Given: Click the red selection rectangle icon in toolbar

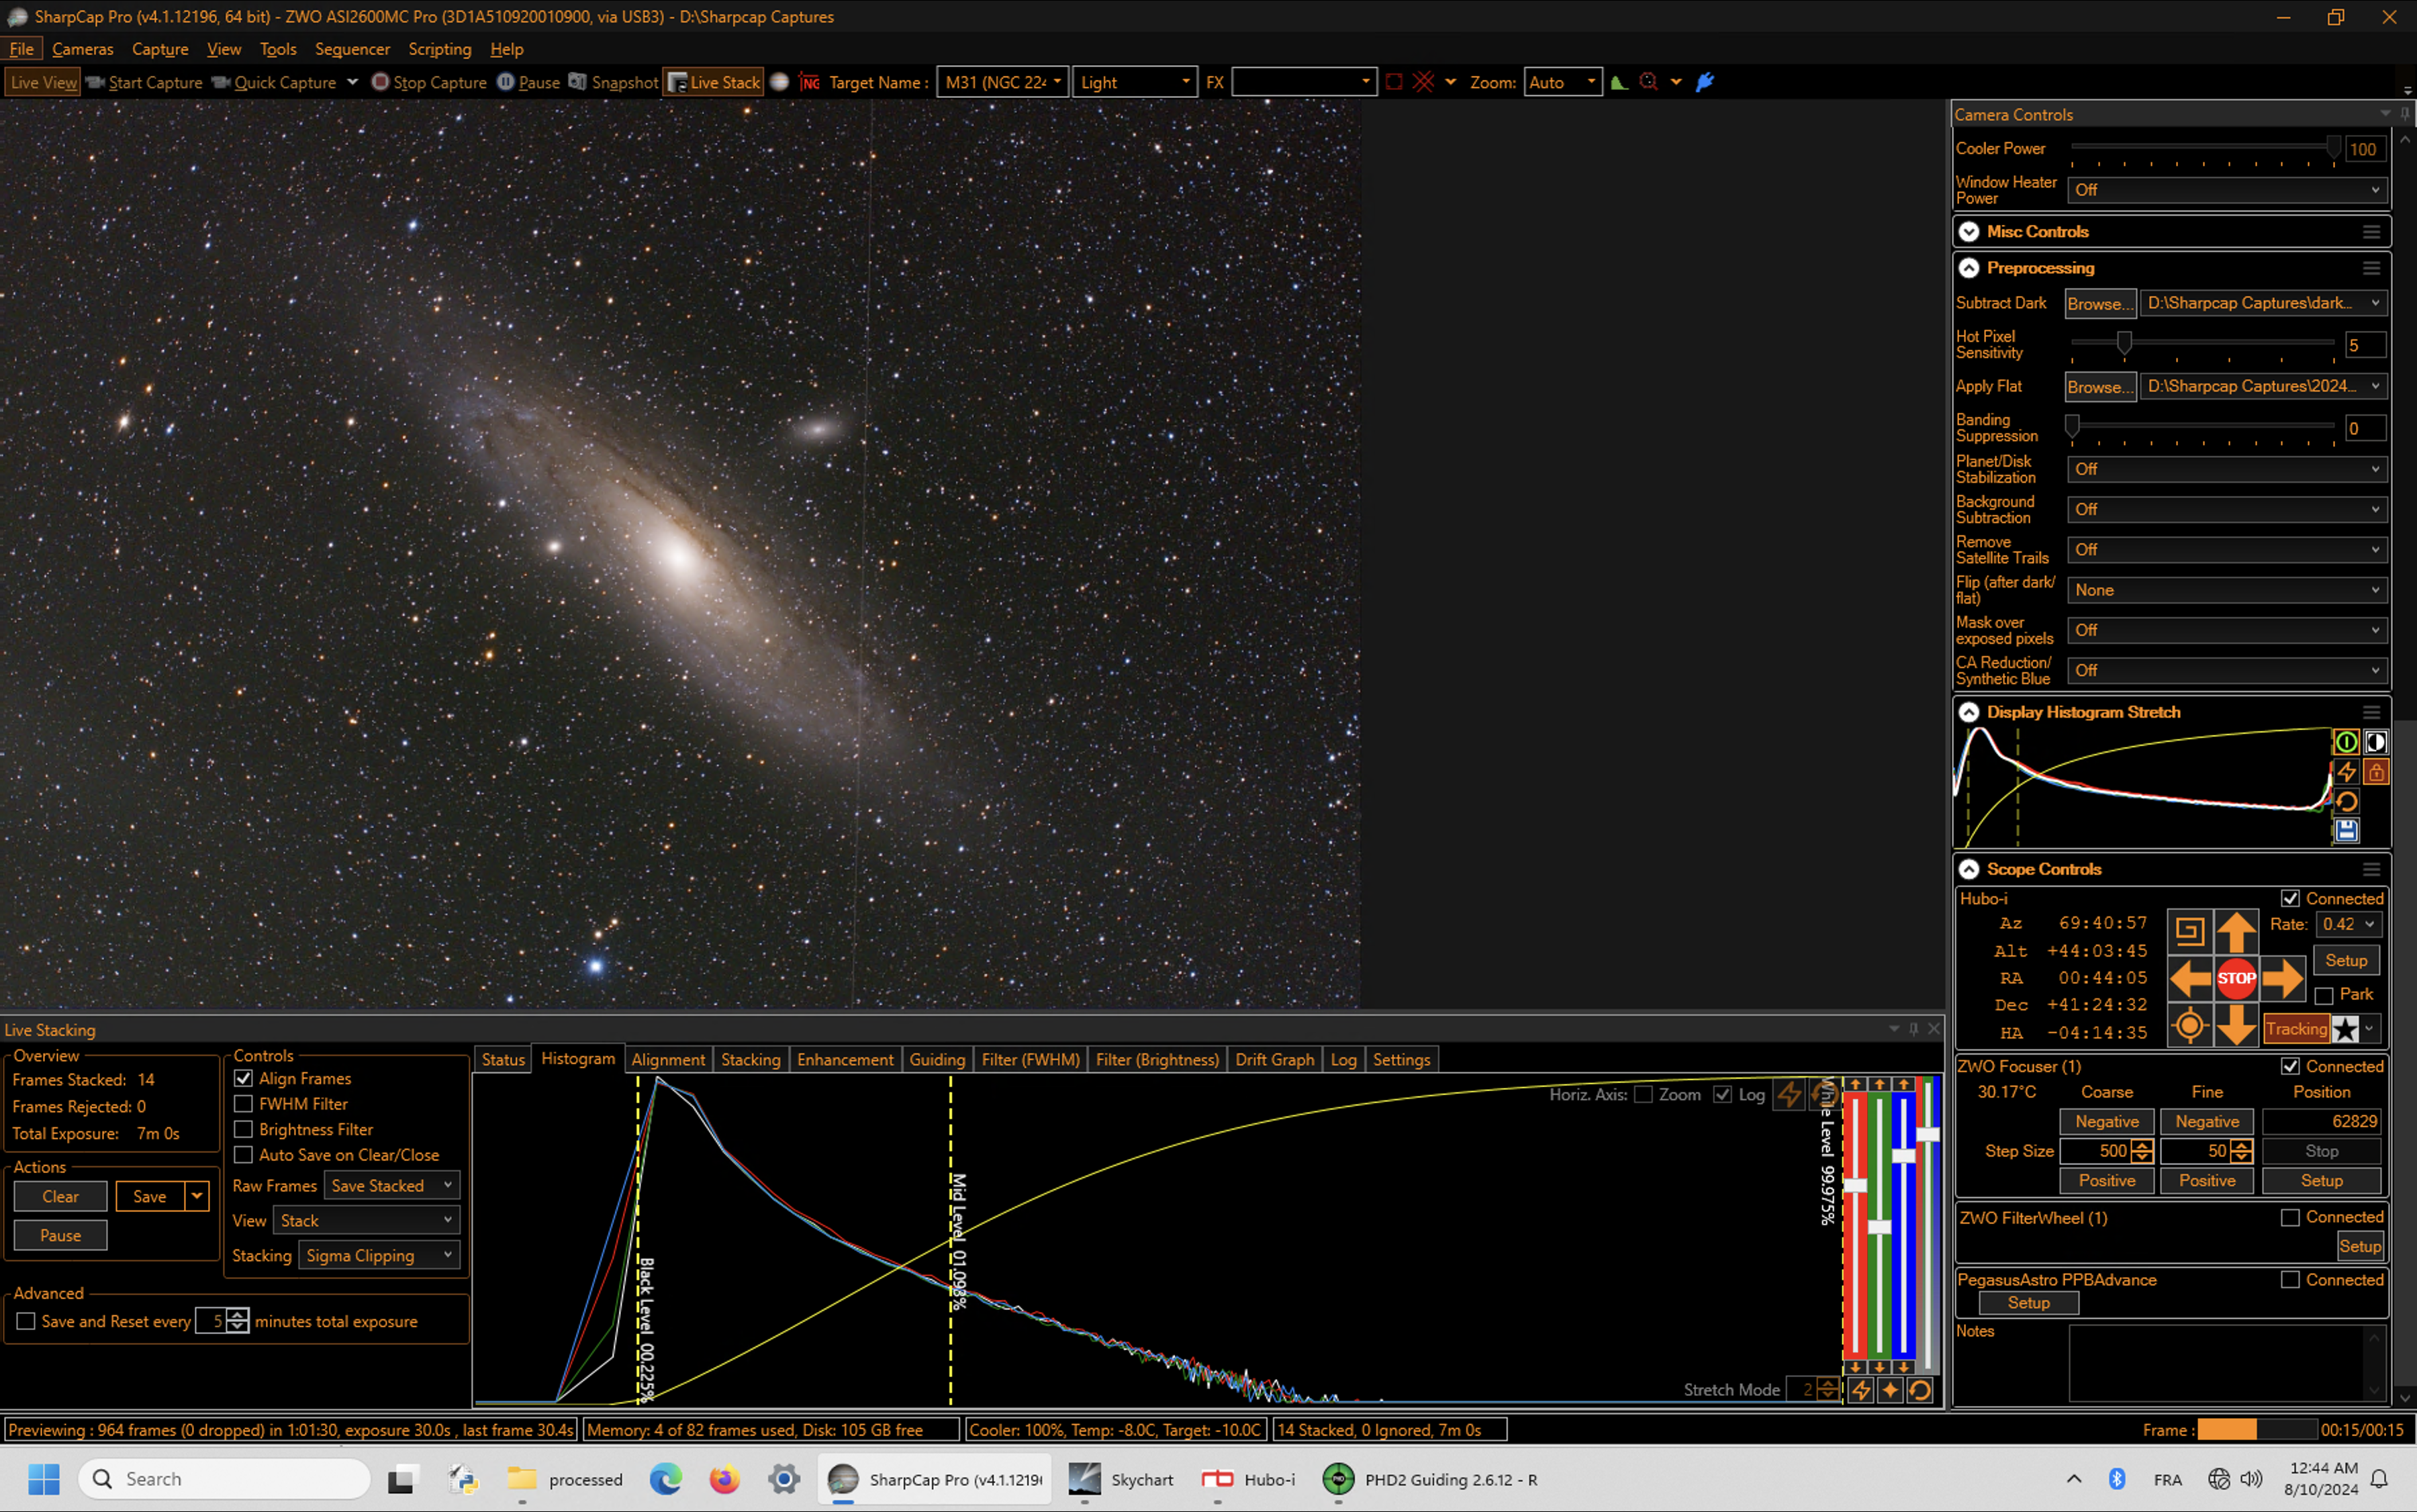Looking at the screenshot, I should 1394,82.
